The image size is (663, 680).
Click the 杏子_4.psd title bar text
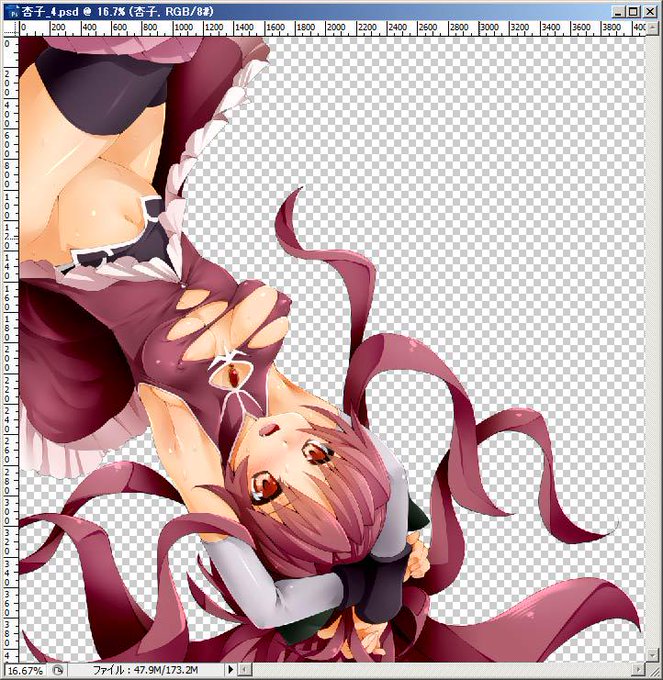117,11
